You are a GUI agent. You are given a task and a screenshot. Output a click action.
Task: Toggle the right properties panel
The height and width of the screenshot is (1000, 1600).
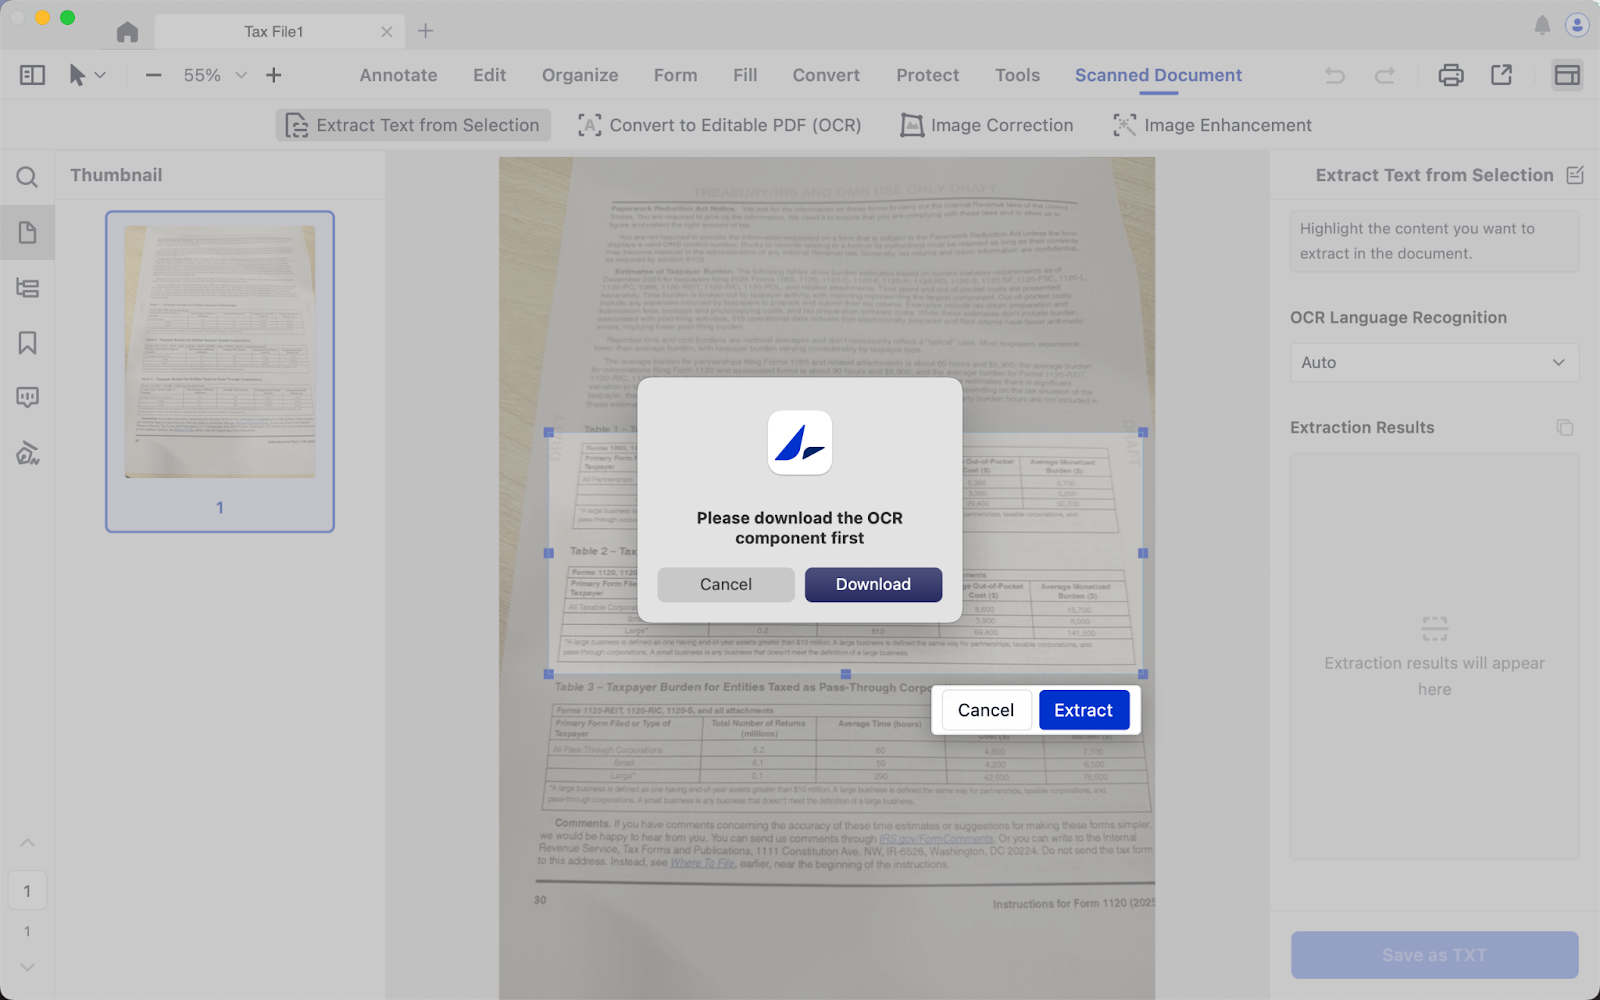click(1566, 75)
